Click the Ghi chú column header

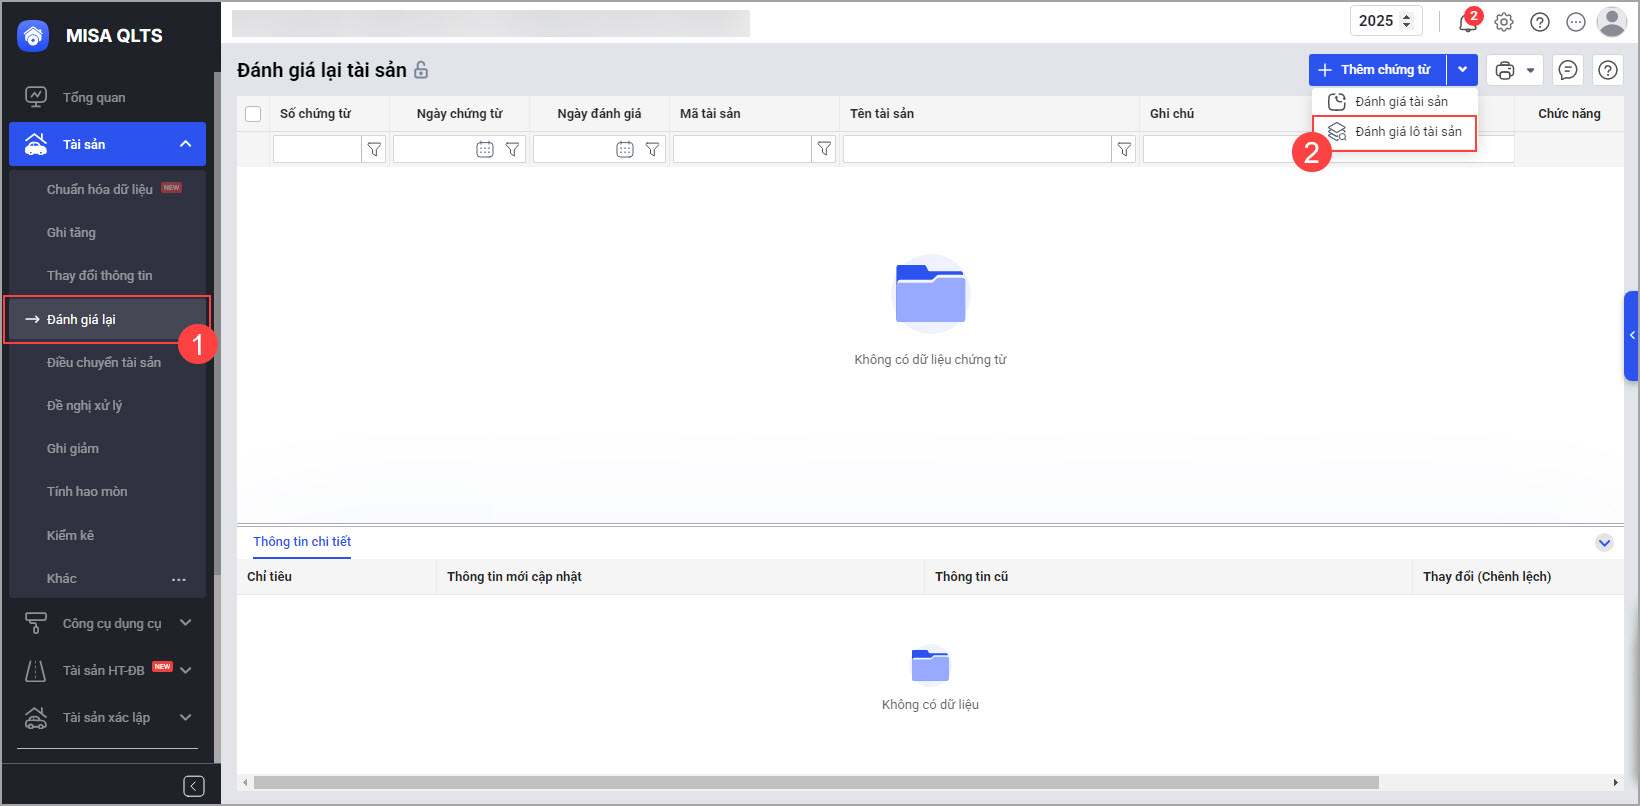[1172, 114]
